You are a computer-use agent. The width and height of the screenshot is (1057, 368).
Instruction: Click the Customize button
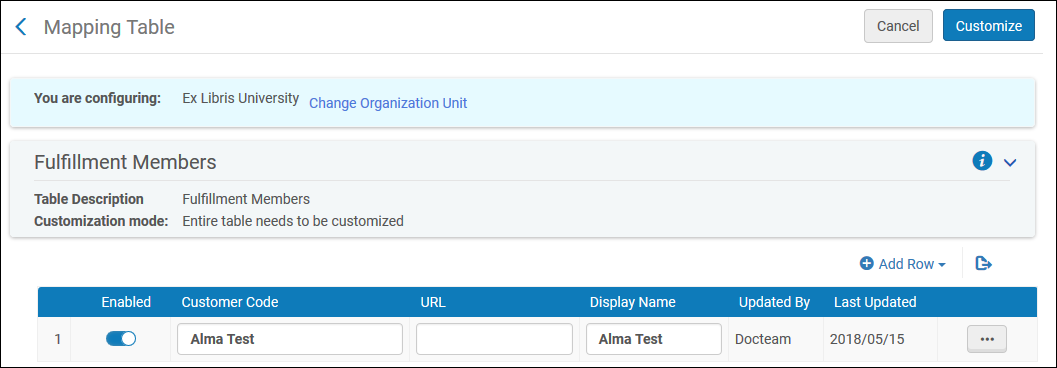[989, 26]
